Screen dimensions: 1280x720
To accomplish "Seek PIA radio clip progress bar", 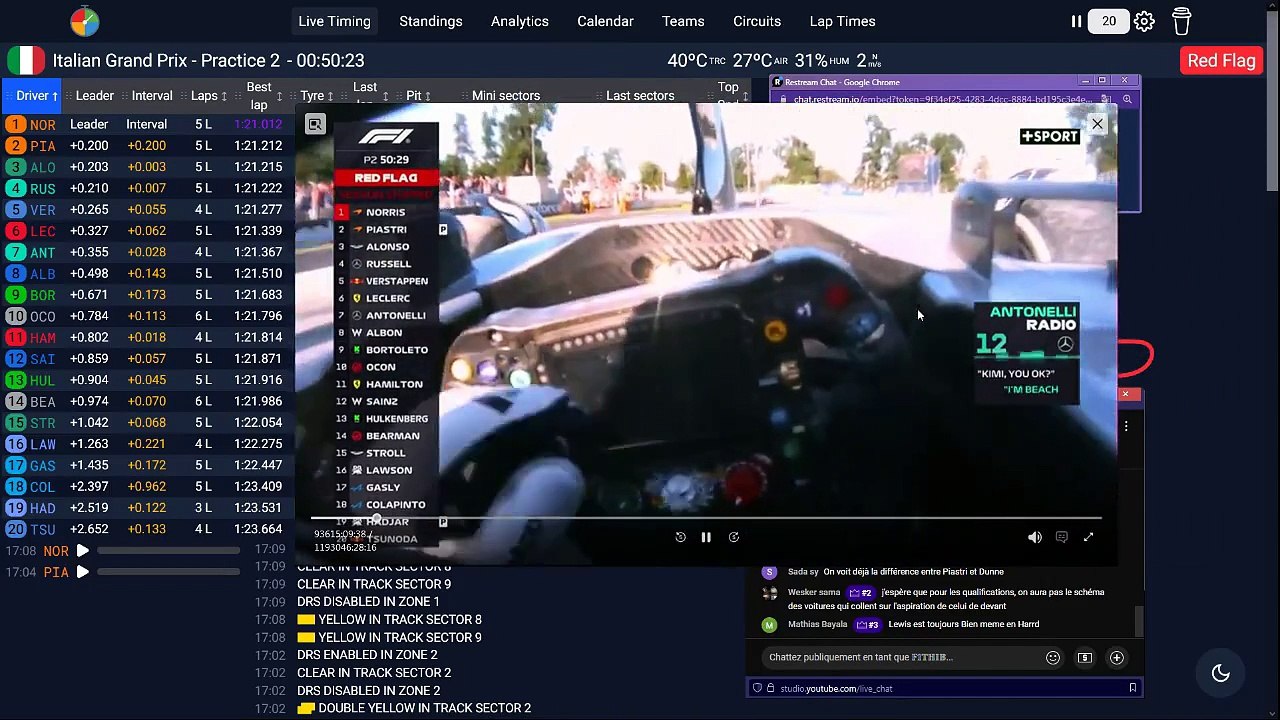I will [x=168, y=572].
